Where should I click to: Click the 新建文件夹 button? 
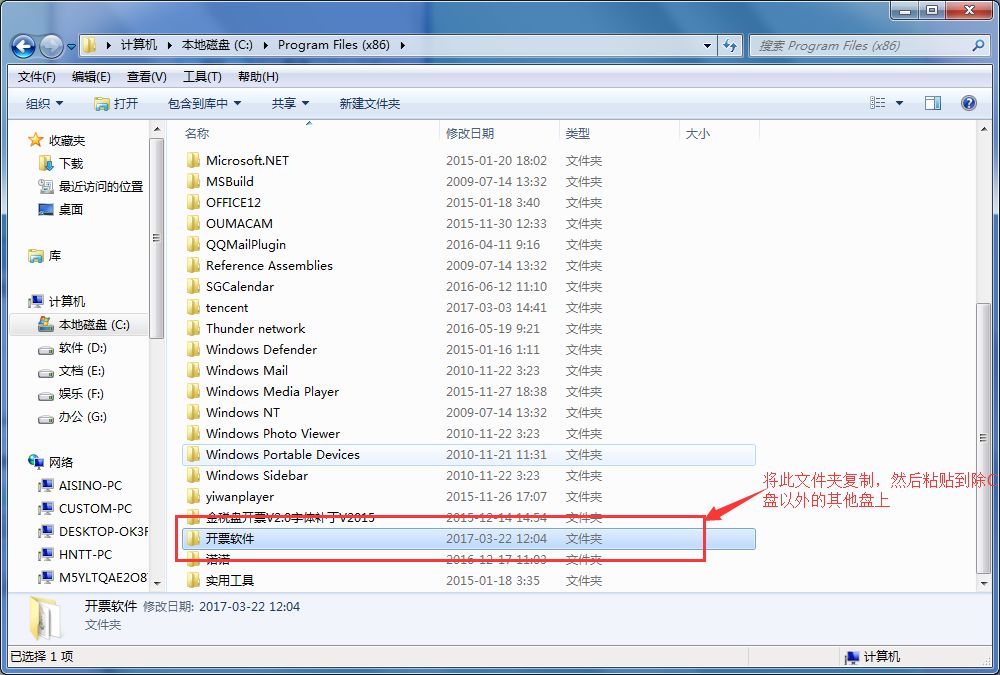coord(369,103)
